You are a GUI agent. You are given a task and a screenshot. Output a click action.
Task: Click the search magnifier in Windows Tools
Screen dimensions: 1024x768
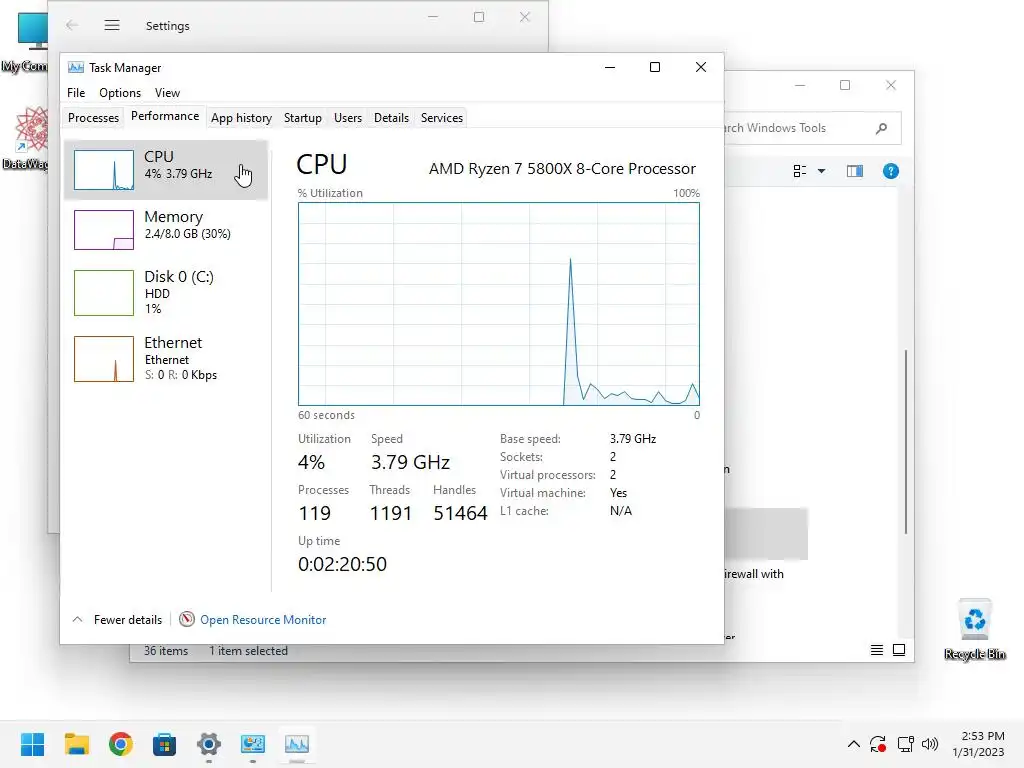point(882,128)
